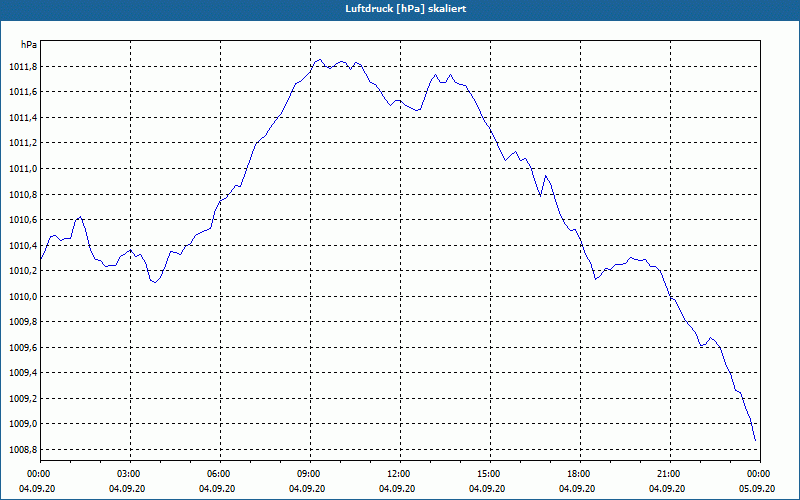Click the '04.09.20' date under 12:00

[x=397, y=489]
